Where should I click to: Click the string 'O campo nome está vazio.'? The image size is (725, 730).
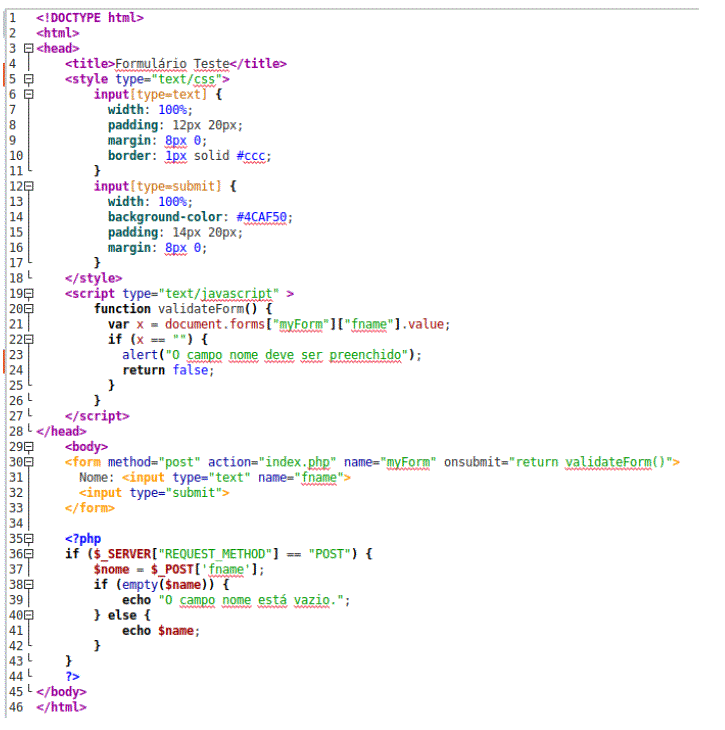point(251,600)
